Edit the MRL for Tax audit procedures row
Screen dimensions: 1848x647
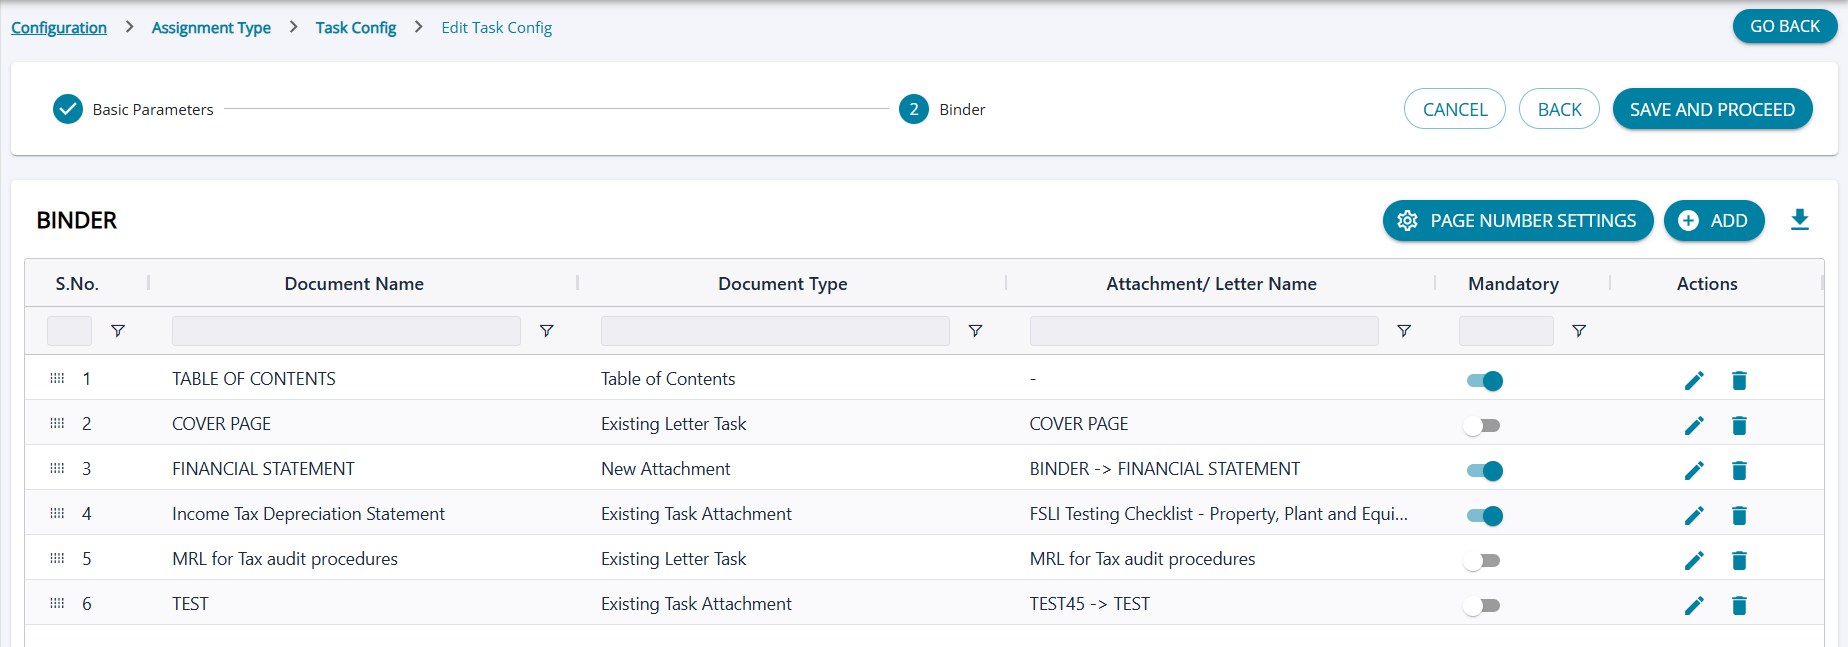point(1693,561)
